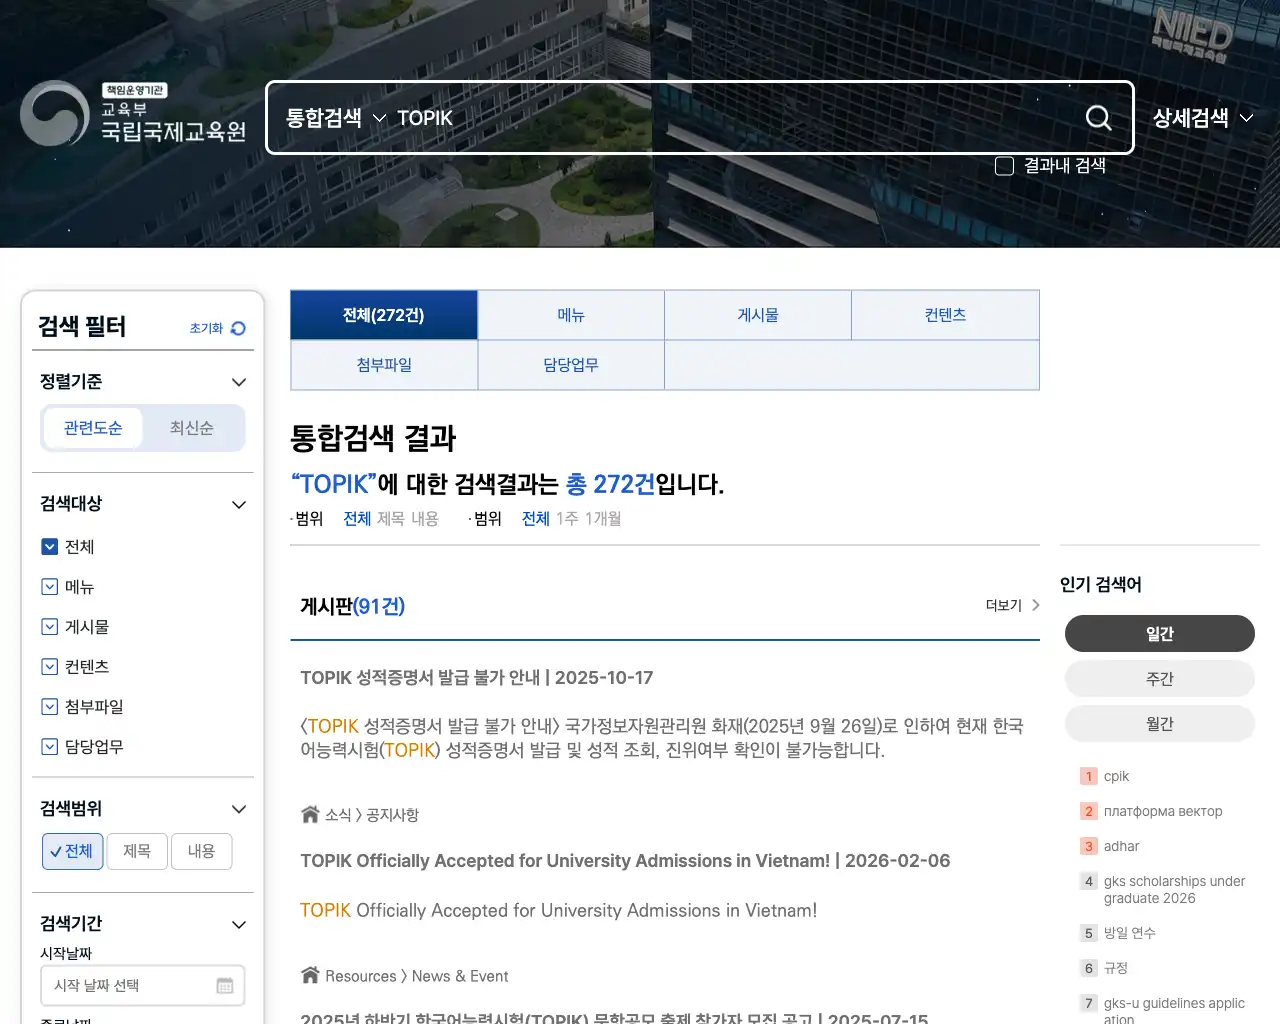
Task: Toggle the 메뉴 search target checkbox
Action: (x=50, y=586)
